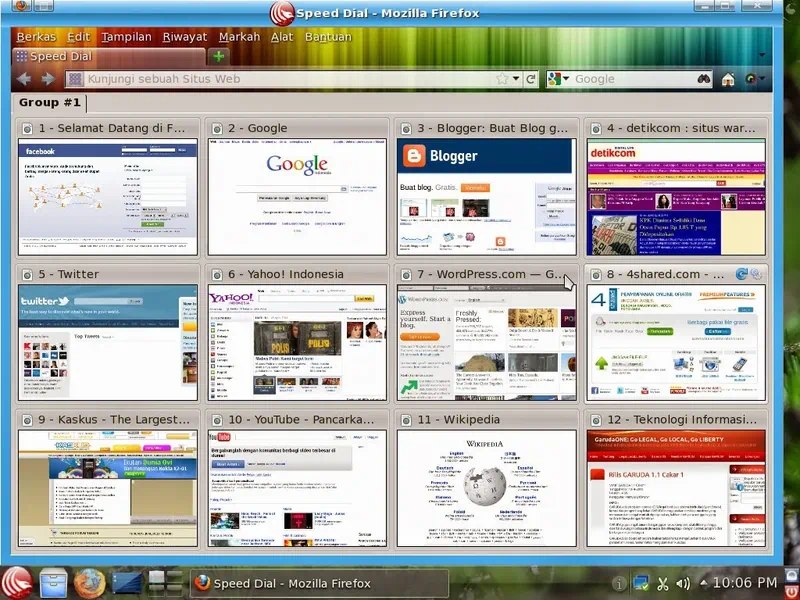800x600 pixels.
Task: Click the icon beside '1 - Selamat Datang di F...'
Action: (27, 129)
